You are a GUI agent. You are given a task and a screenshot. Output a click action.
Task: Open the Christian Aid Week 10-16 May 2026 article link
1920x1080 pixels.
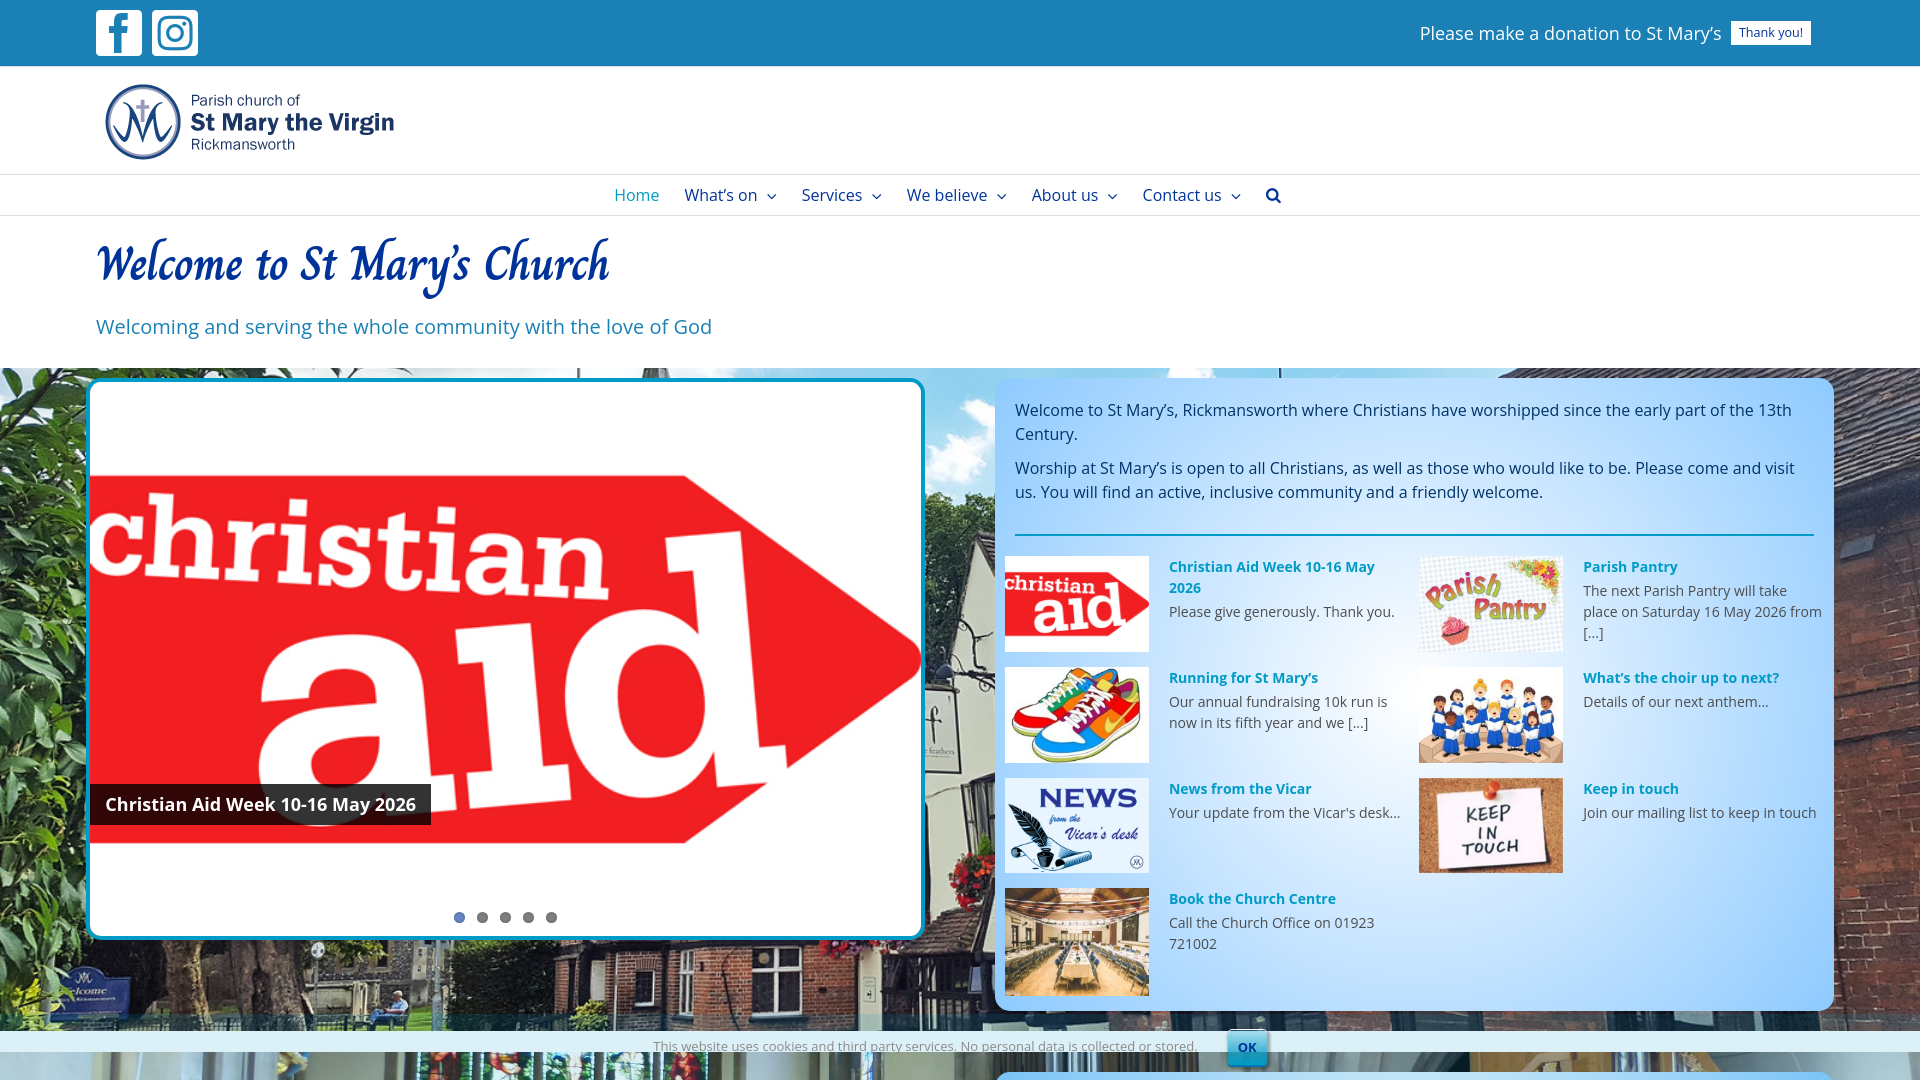click(1271, 577)
